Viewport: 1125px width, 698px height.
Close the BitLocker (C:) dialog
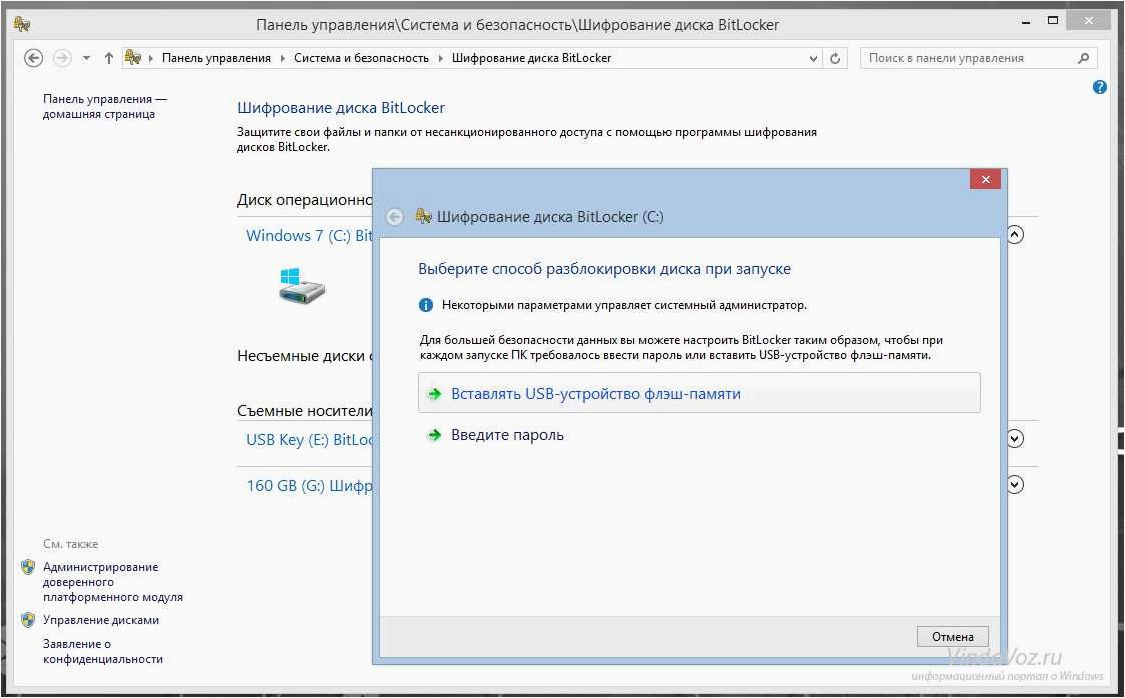(985, 179)
